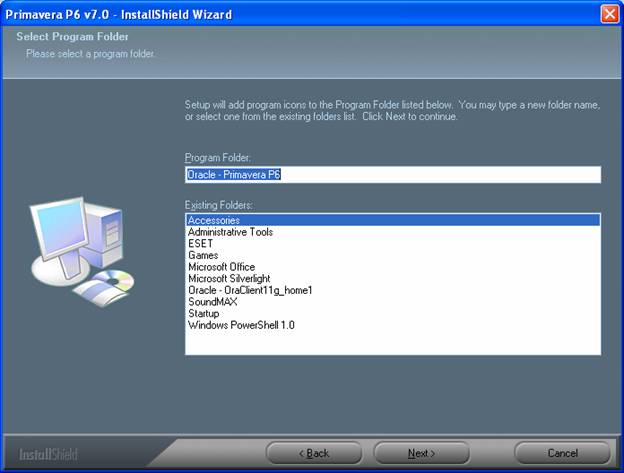Image resolution: width=624 pixels, height=473 pixels.
Task: Select SoundMAX in the list
Action: pos(393,302)
